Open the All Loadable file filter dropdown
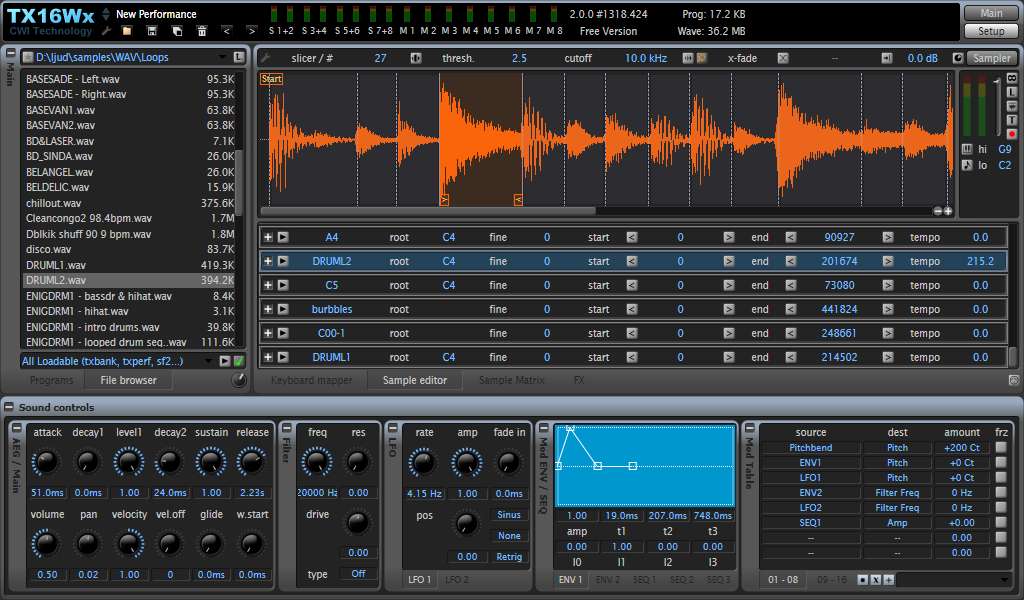The image size is (1024, 600). [208, 361]
